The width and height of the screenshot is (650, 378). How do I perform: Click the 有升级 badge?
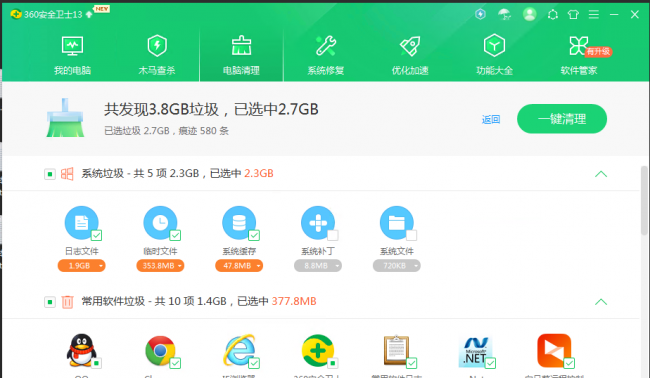[598, 52]
